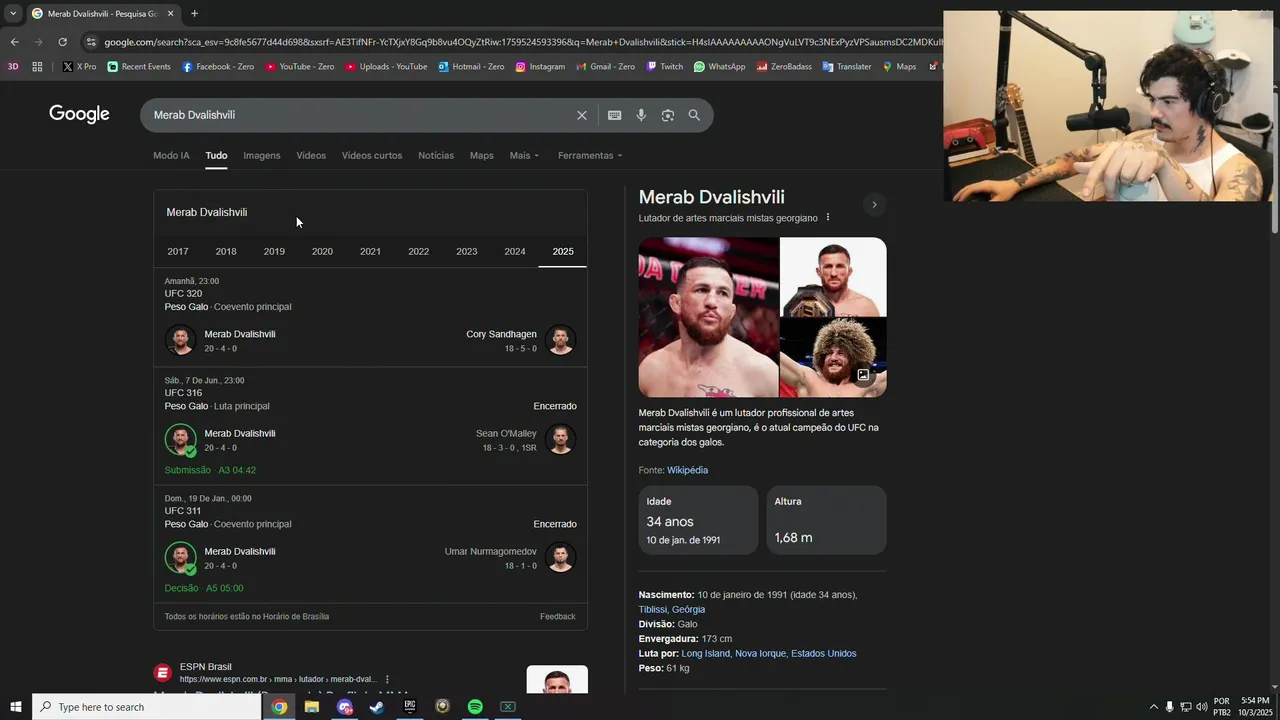
Task: Switch to the Maps search tab
Action: (x=482, y=156)
